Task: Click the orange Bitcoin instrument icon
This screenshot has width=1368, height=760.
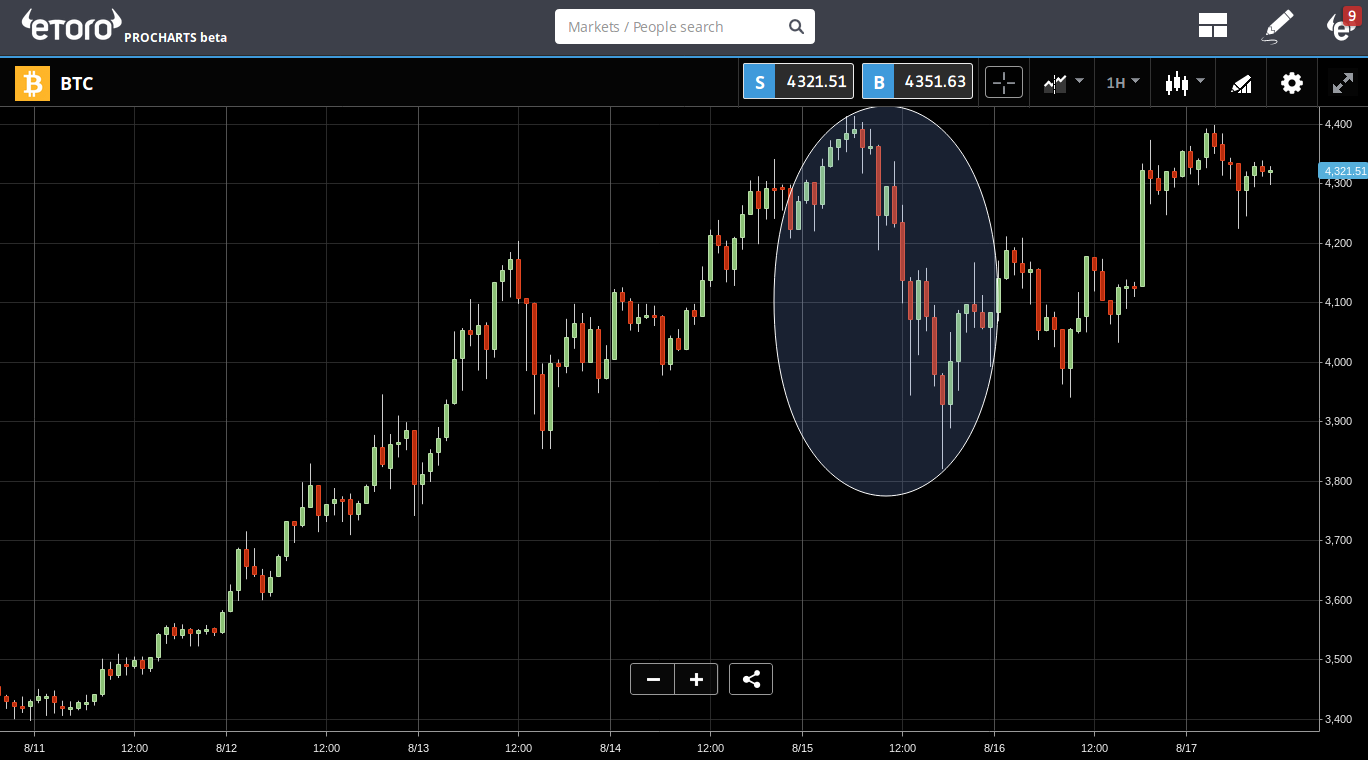Action: click(32, 83)
